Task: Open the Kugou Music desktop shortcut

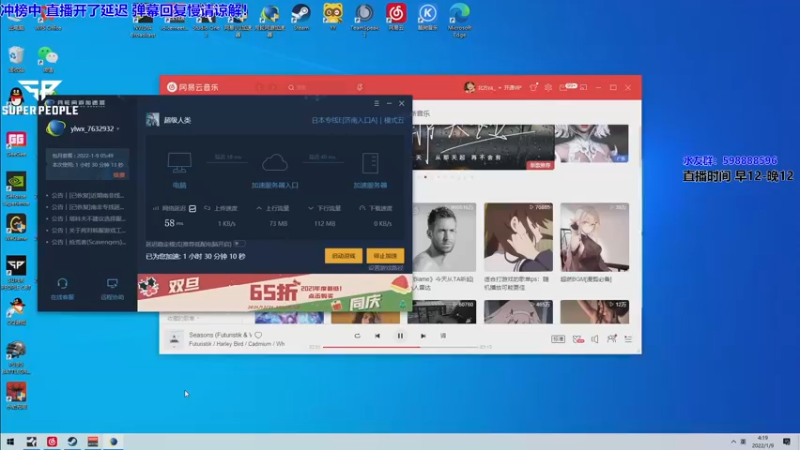Action: tap(428, 17)
